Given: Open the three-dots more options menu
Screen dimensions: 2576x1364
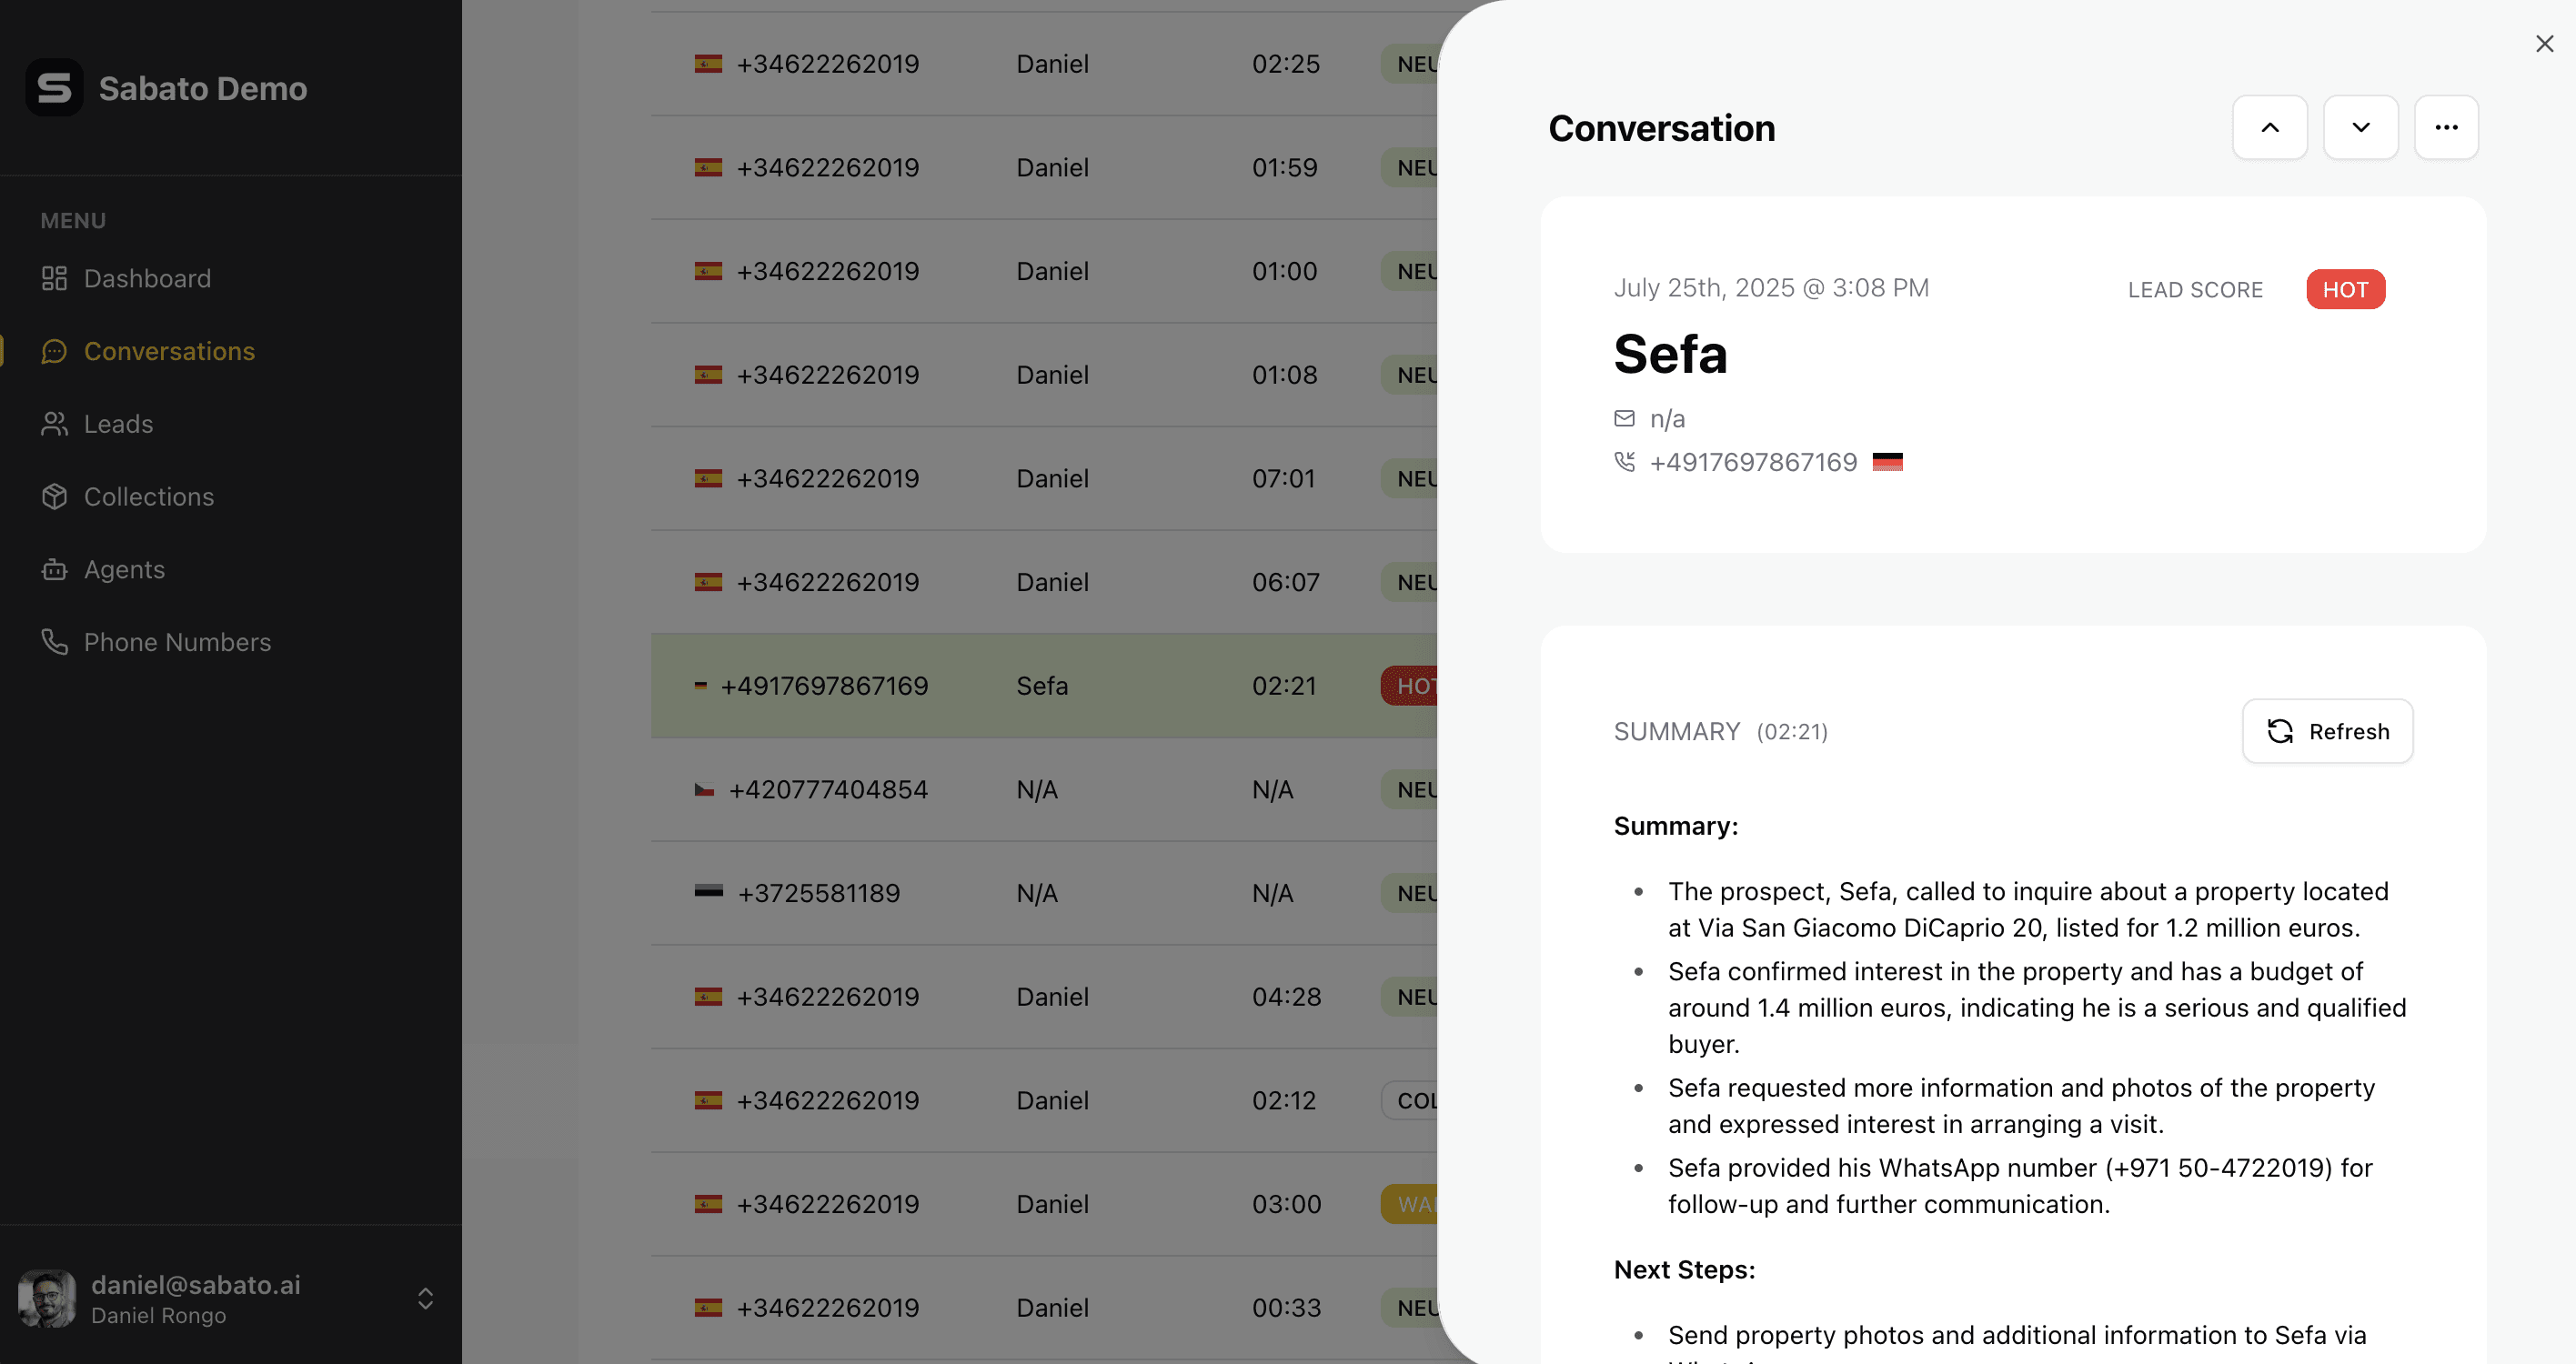Looking at the screenshot, I should (2446, 127).
